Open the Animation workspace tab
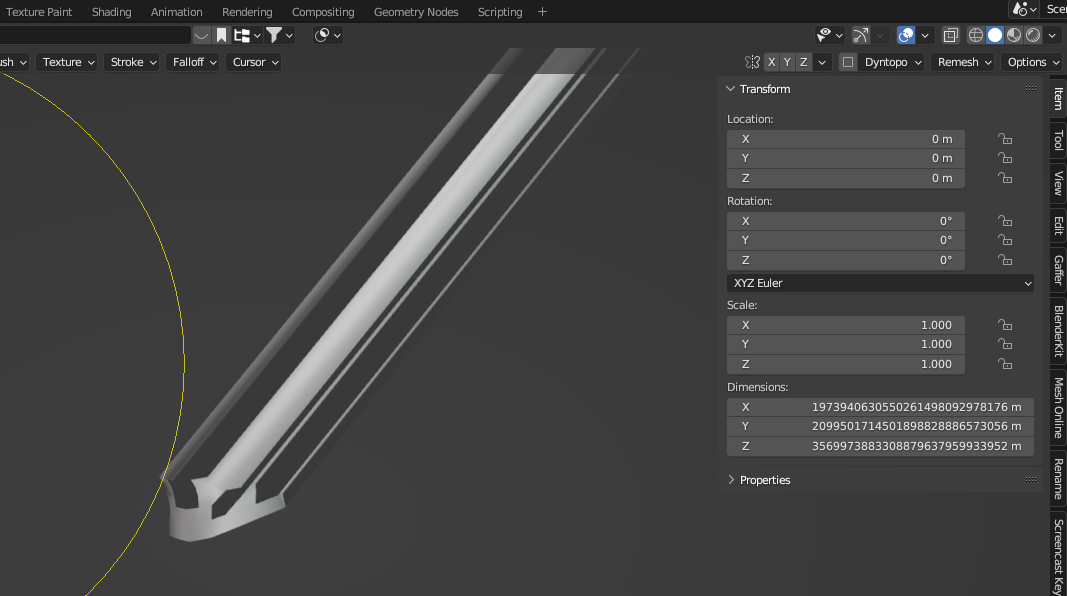1067x596 pixels. pyautogui.click(x=176, y=12)
